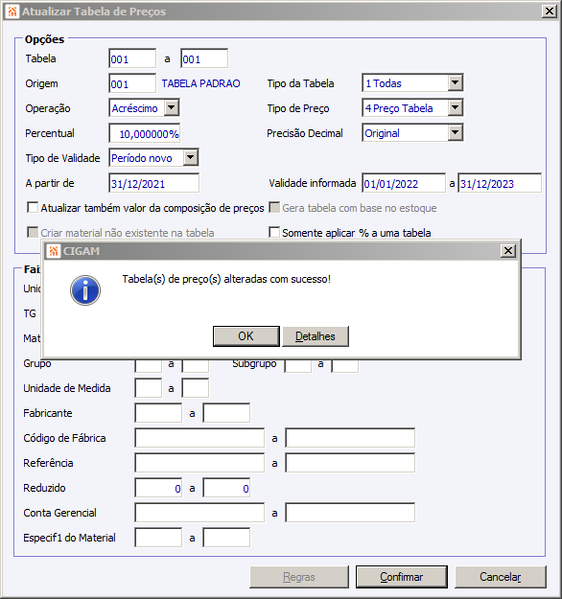
Task: Click Validade informada end date 31/12/2023
Action: coord(500,183)
